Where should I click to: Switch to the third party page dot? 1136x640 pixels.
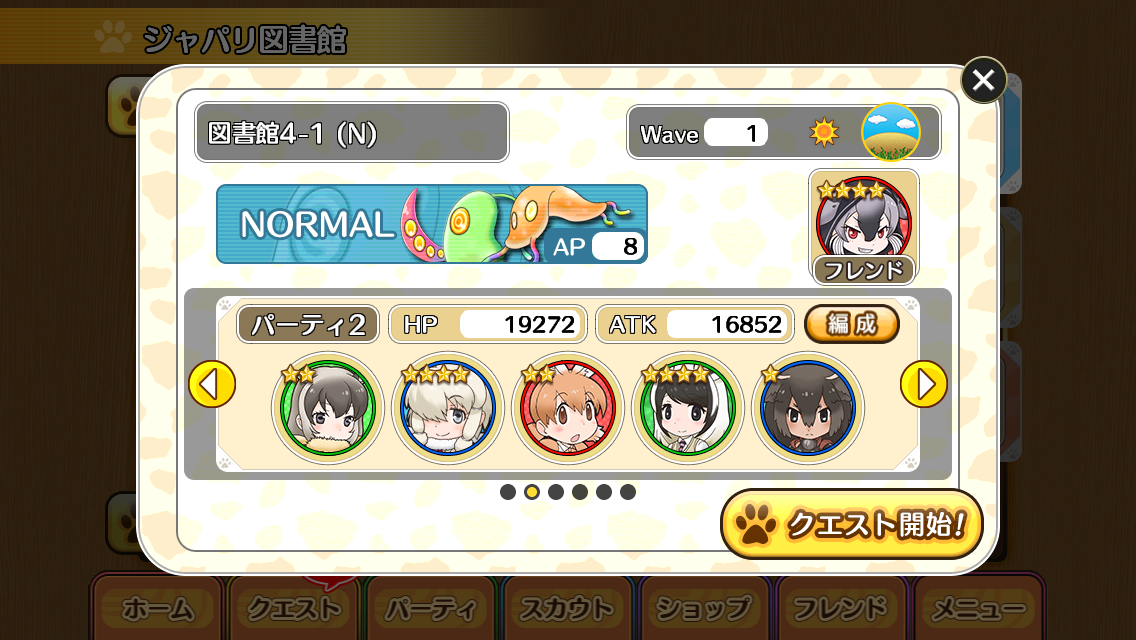click(x=556, y=492)
